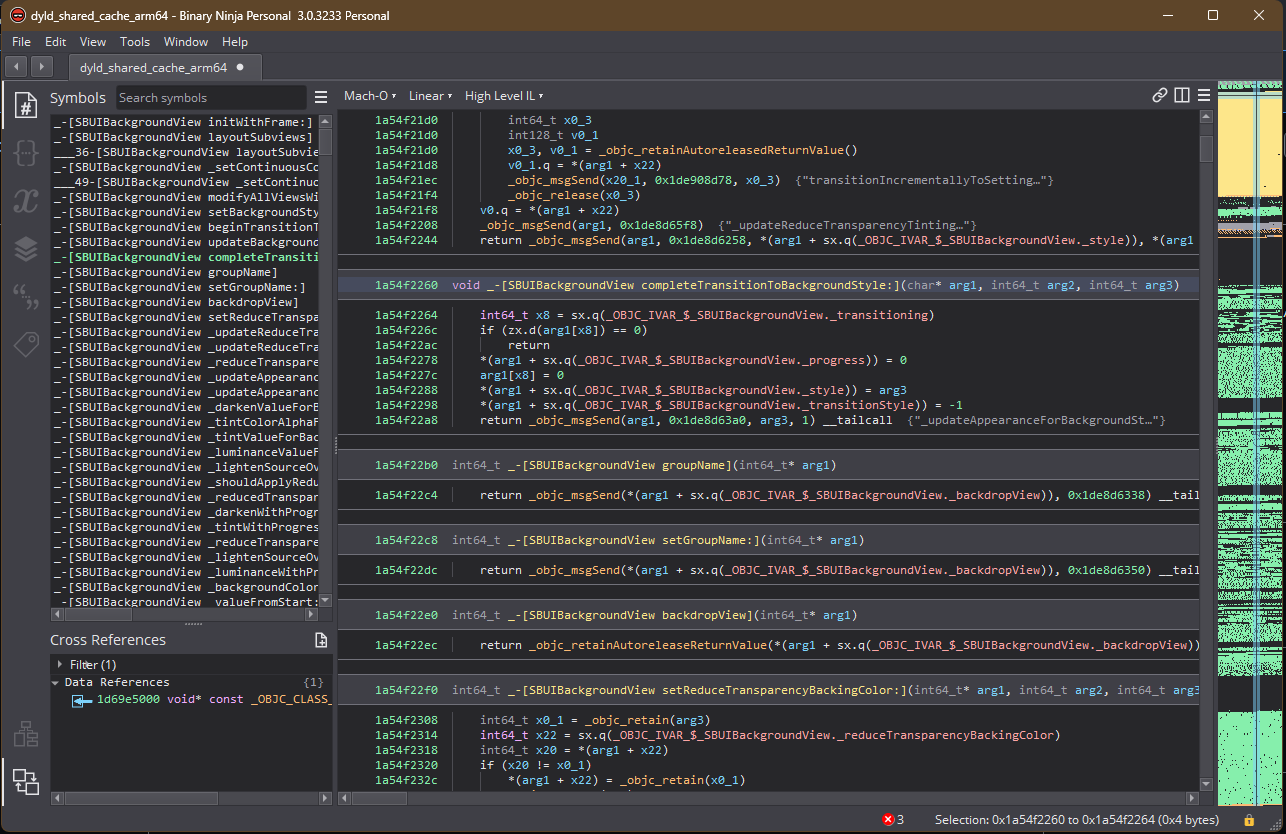The height and width of the screenshot is (834, 1286).
Task: Open the Tools menu
Action: [x=135, y=42]
